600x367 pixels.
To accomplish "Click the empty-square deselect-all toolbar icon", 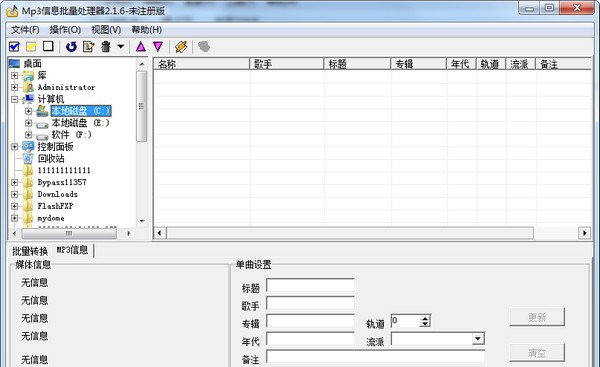I will coord(48,46).
